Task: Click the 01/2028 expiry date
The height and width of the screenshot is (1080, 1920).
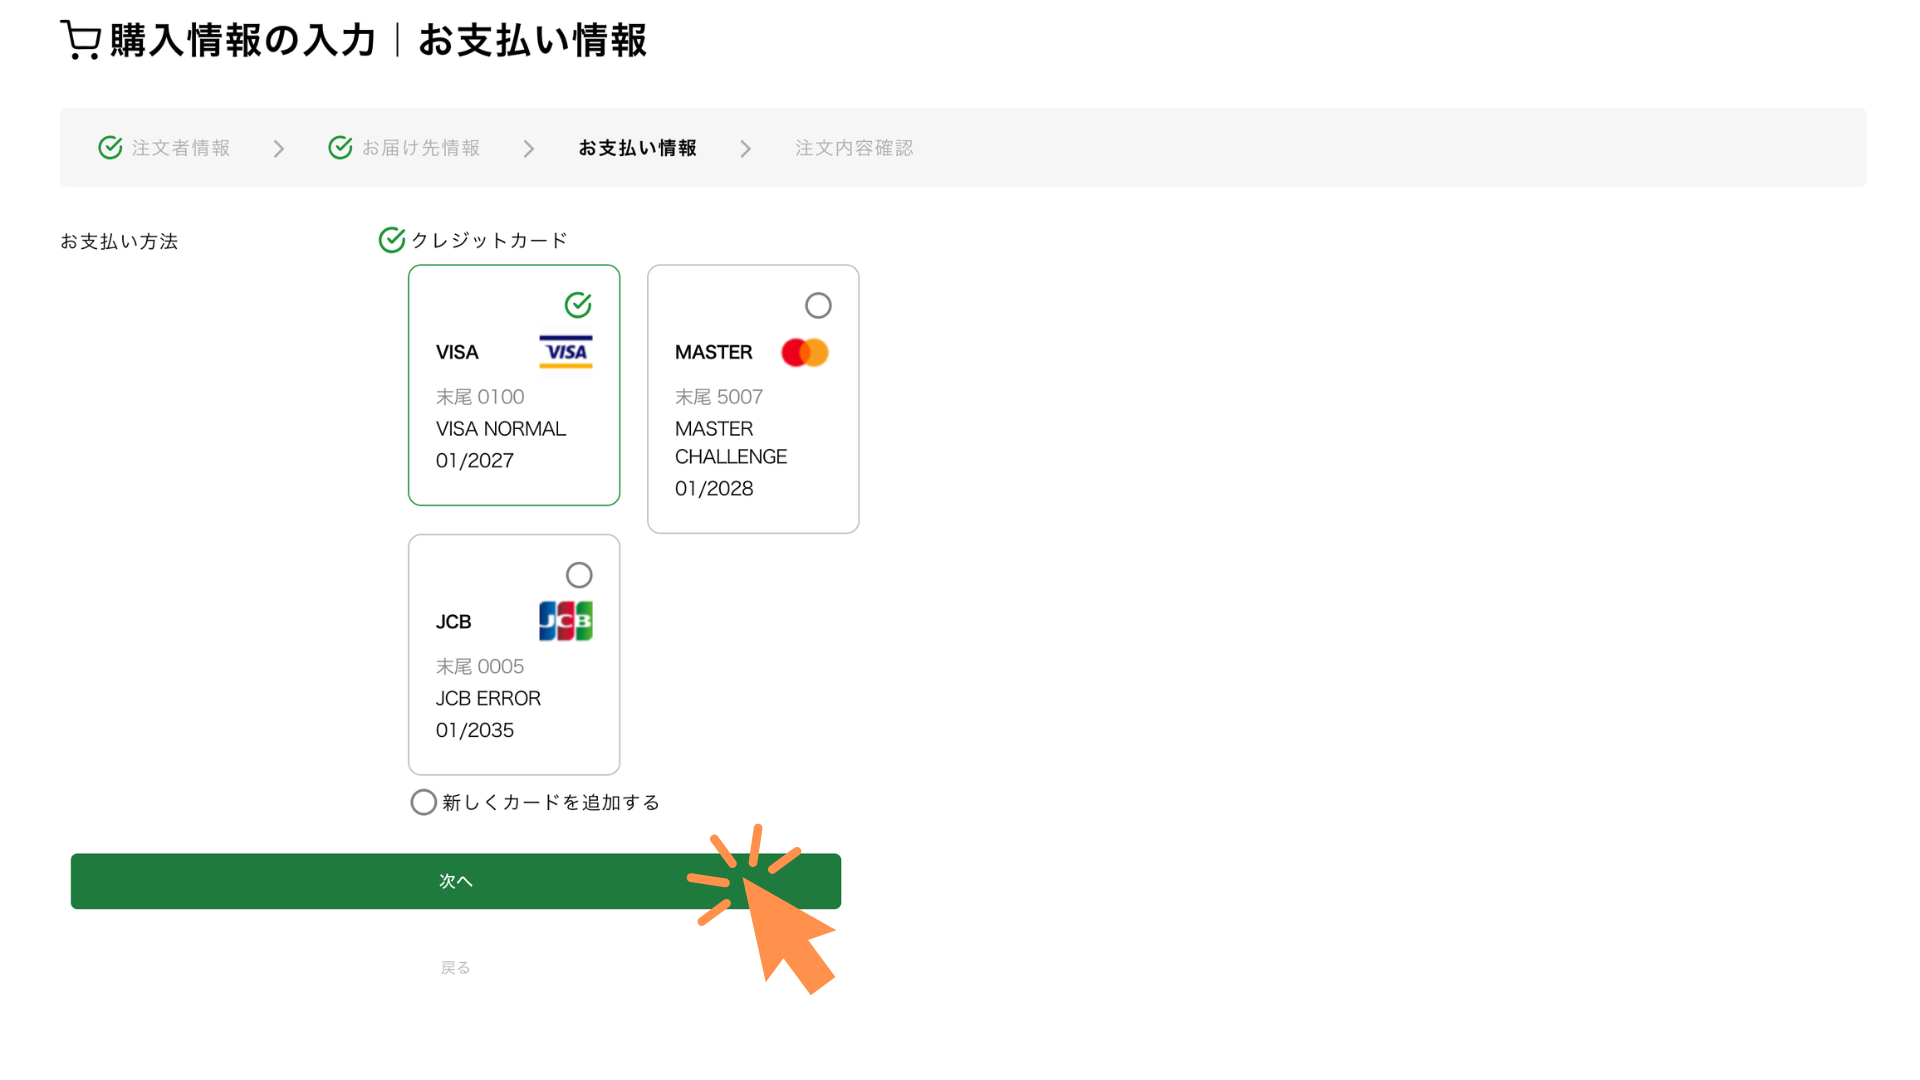Action: click(714, 489)
